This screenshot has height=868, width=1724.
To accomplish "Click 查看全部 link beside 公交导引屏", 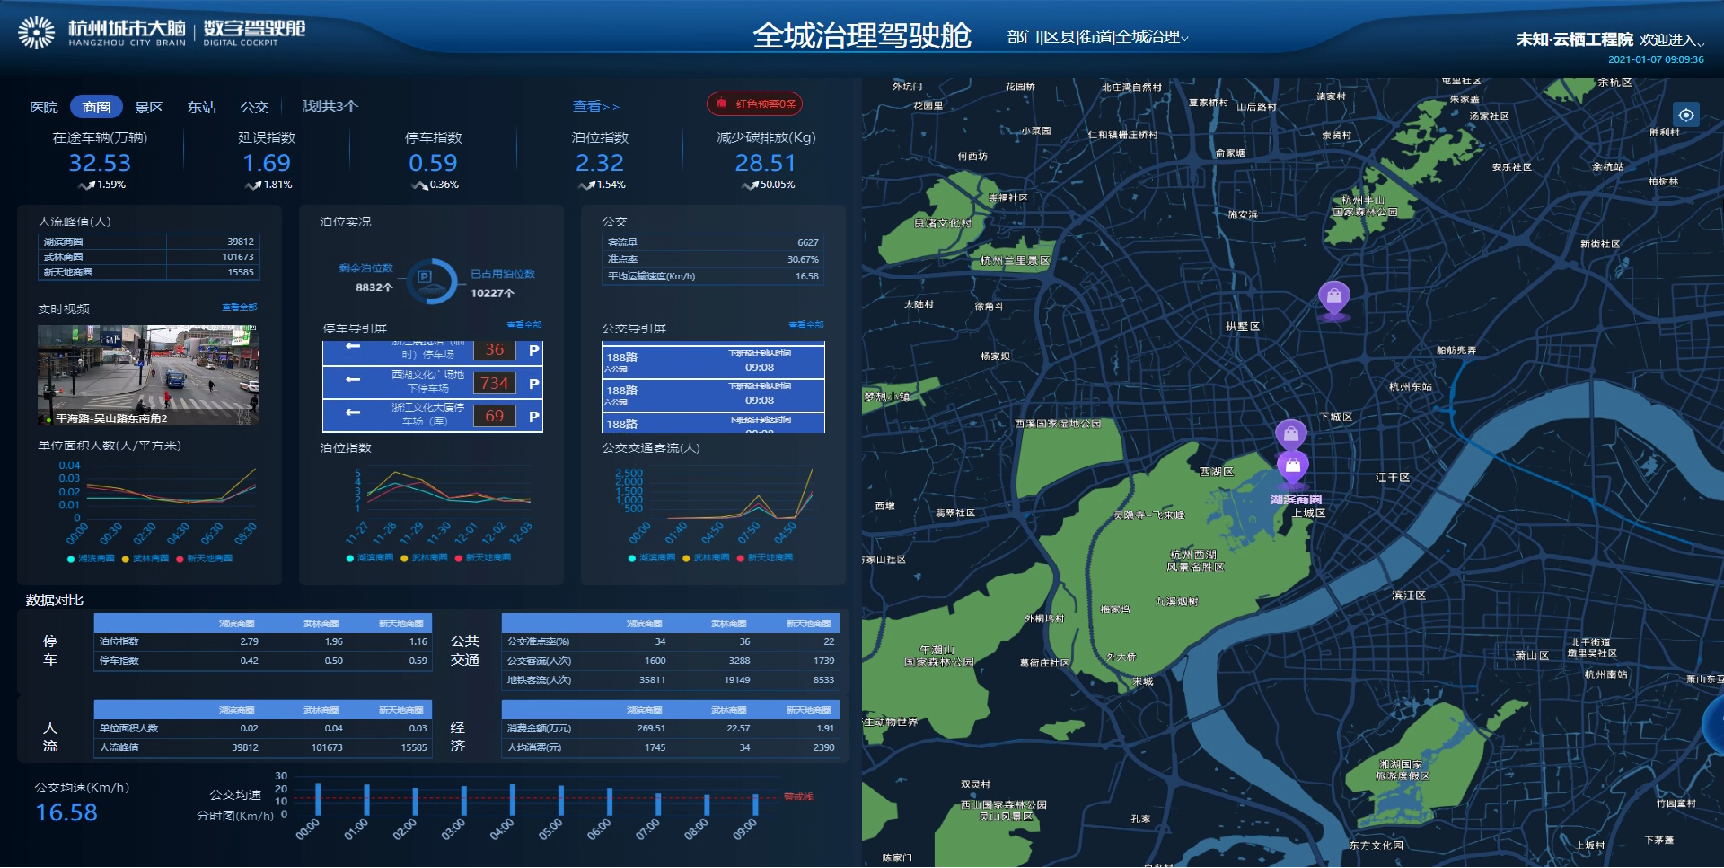I will [x=805, y=324].
